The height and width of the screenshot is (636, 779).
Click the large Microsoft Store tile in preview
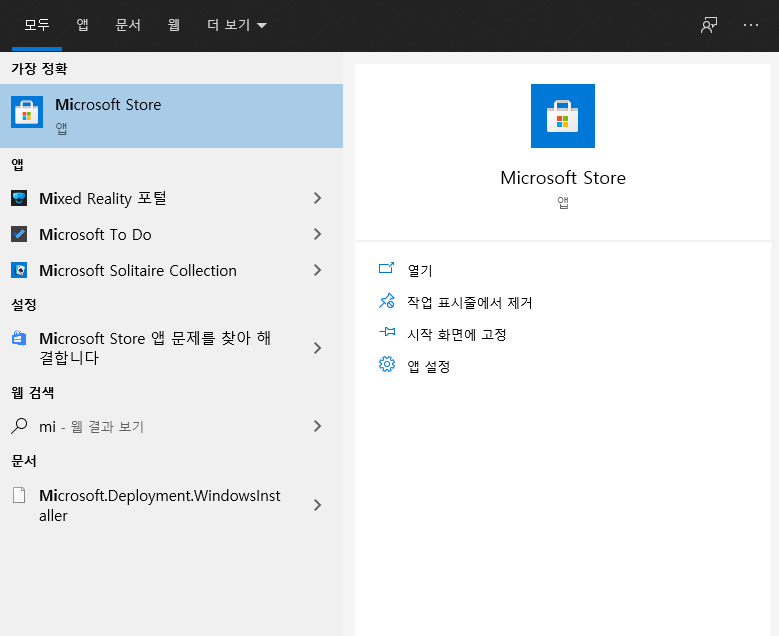[x=562, y=116]
